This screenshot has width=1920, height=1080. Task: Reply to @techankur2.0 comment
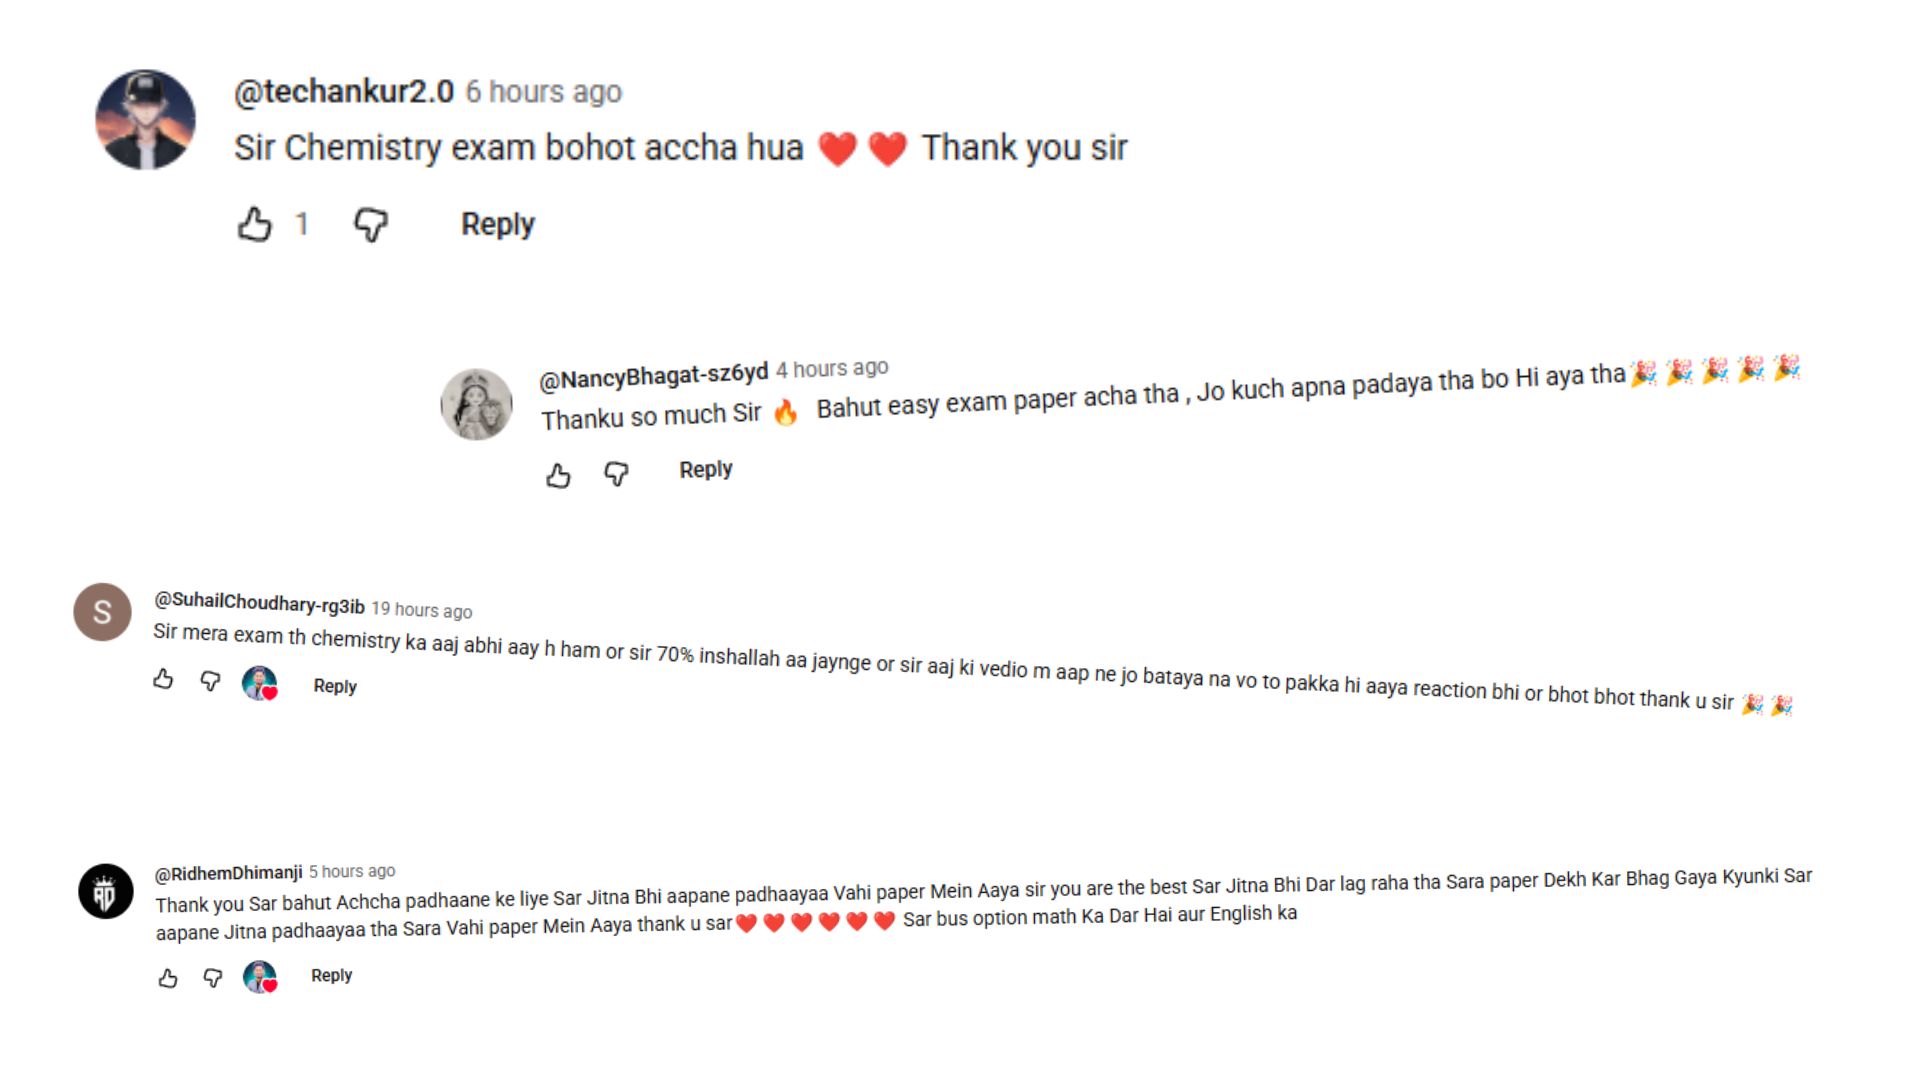coord(497,224)
